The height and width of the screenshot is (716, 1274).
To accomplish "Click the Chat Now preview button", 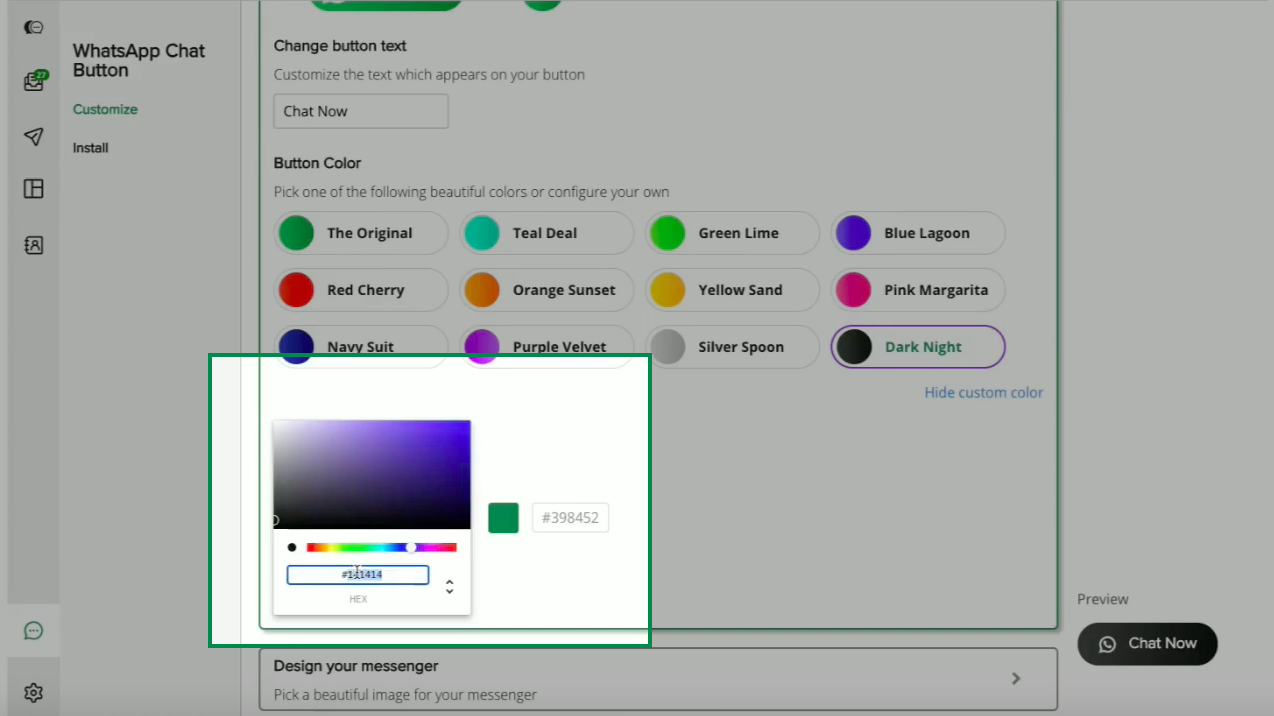I will 1147,644.
